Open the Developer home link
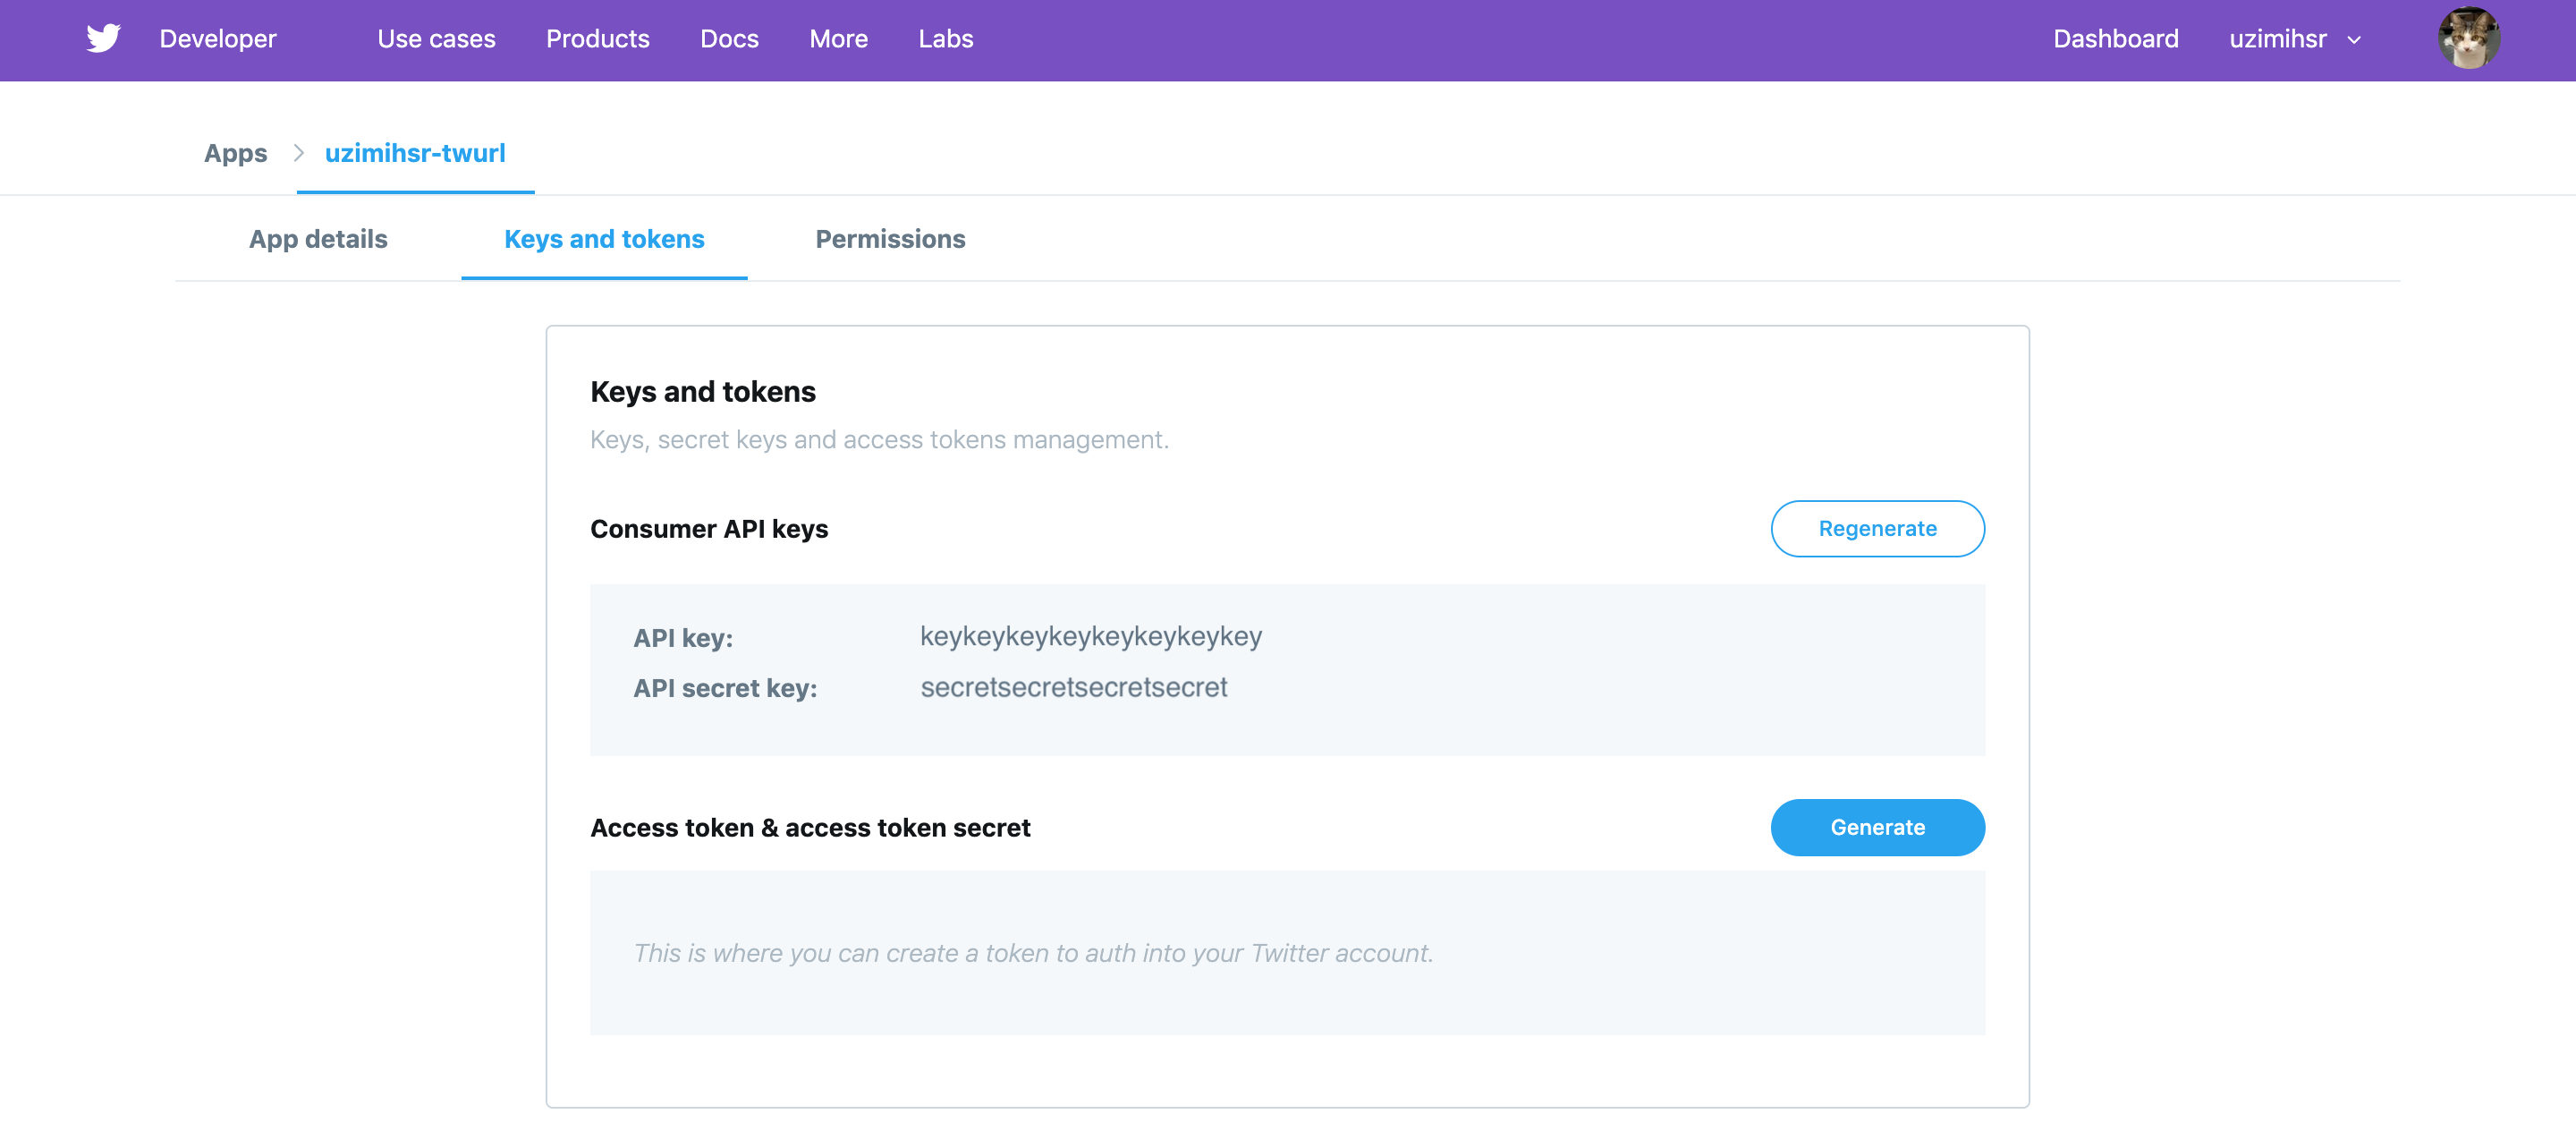The height and width of the screenshot is (1148, 2576). pos(218,39)
